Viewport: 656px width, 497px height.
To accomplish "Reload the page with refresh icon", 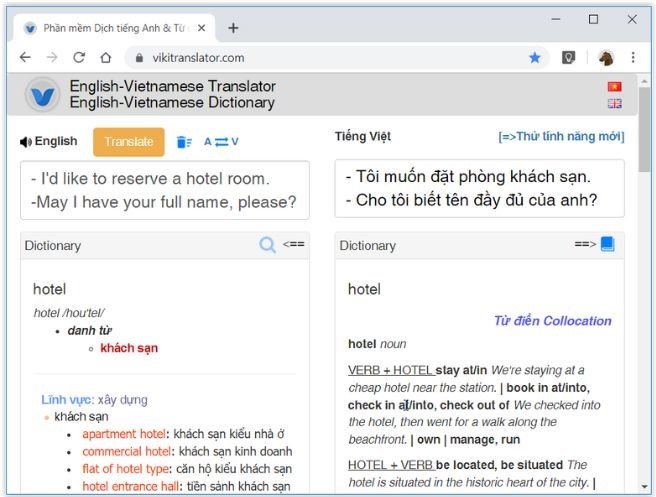I will pos(79,58).
